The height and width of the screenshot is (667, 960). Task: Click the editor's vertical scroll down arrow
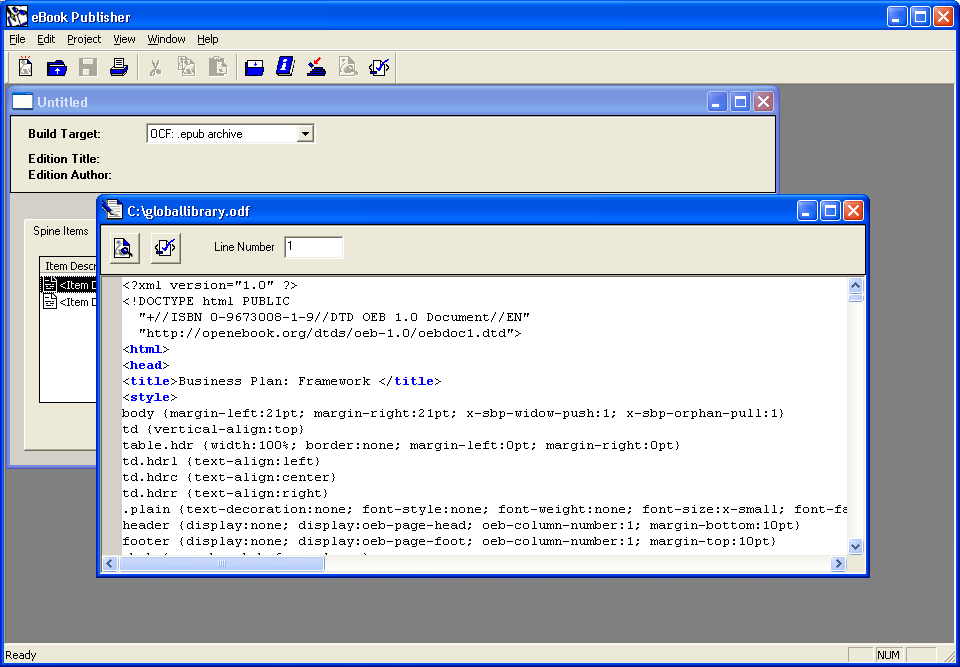[x=855, y=546]
